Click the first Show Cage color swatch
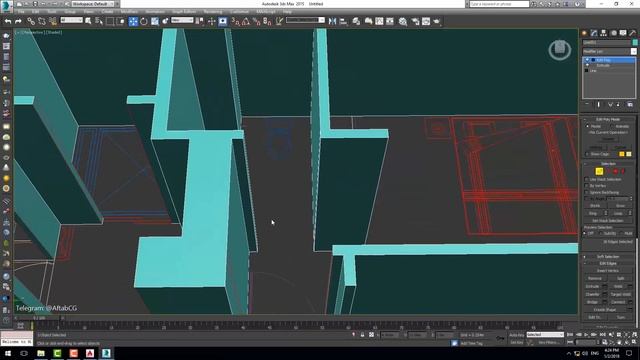 coord(622,154)
